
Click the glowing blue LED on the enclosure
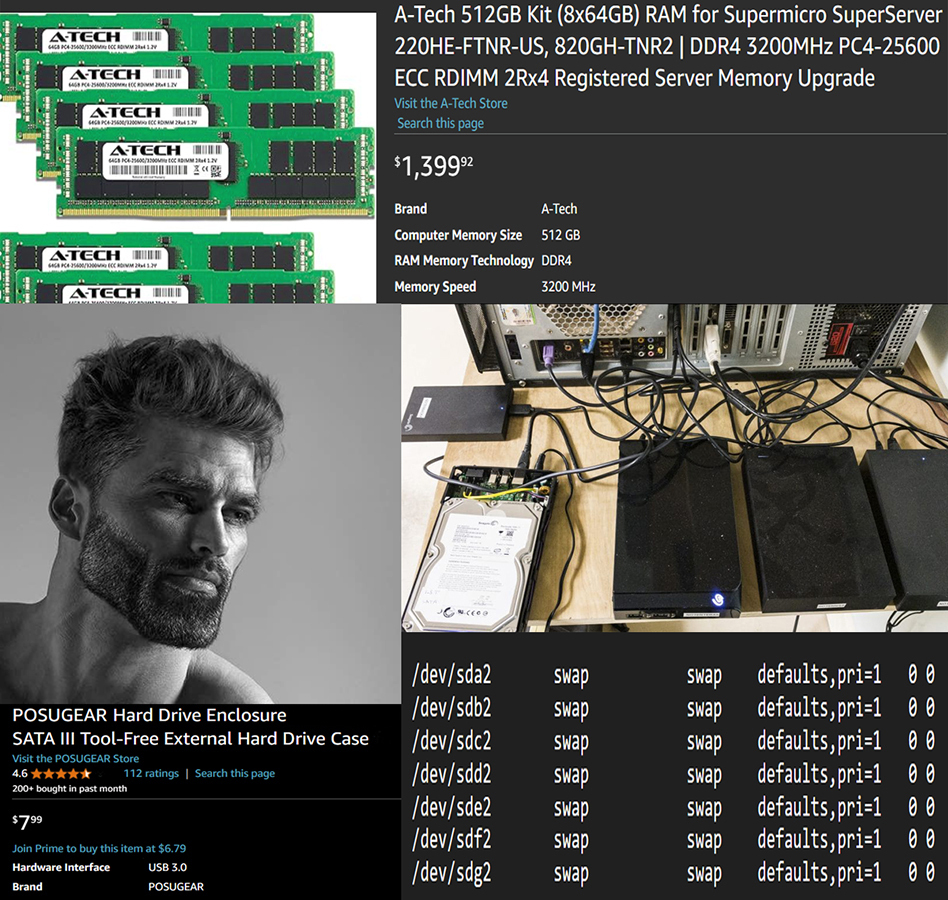tap(717, 598)
